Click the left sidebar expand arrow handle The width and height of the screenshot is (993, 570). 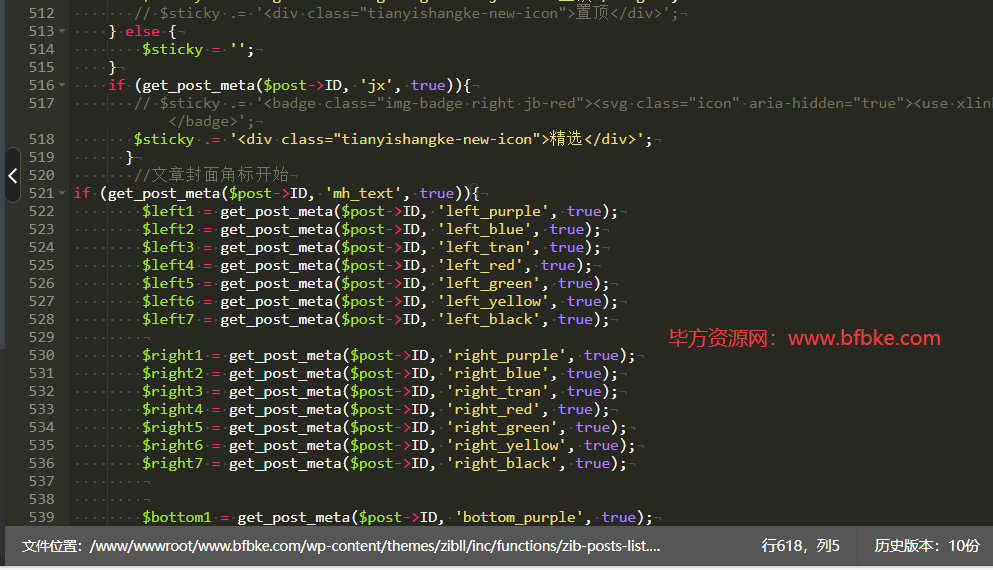pos(12,176)
